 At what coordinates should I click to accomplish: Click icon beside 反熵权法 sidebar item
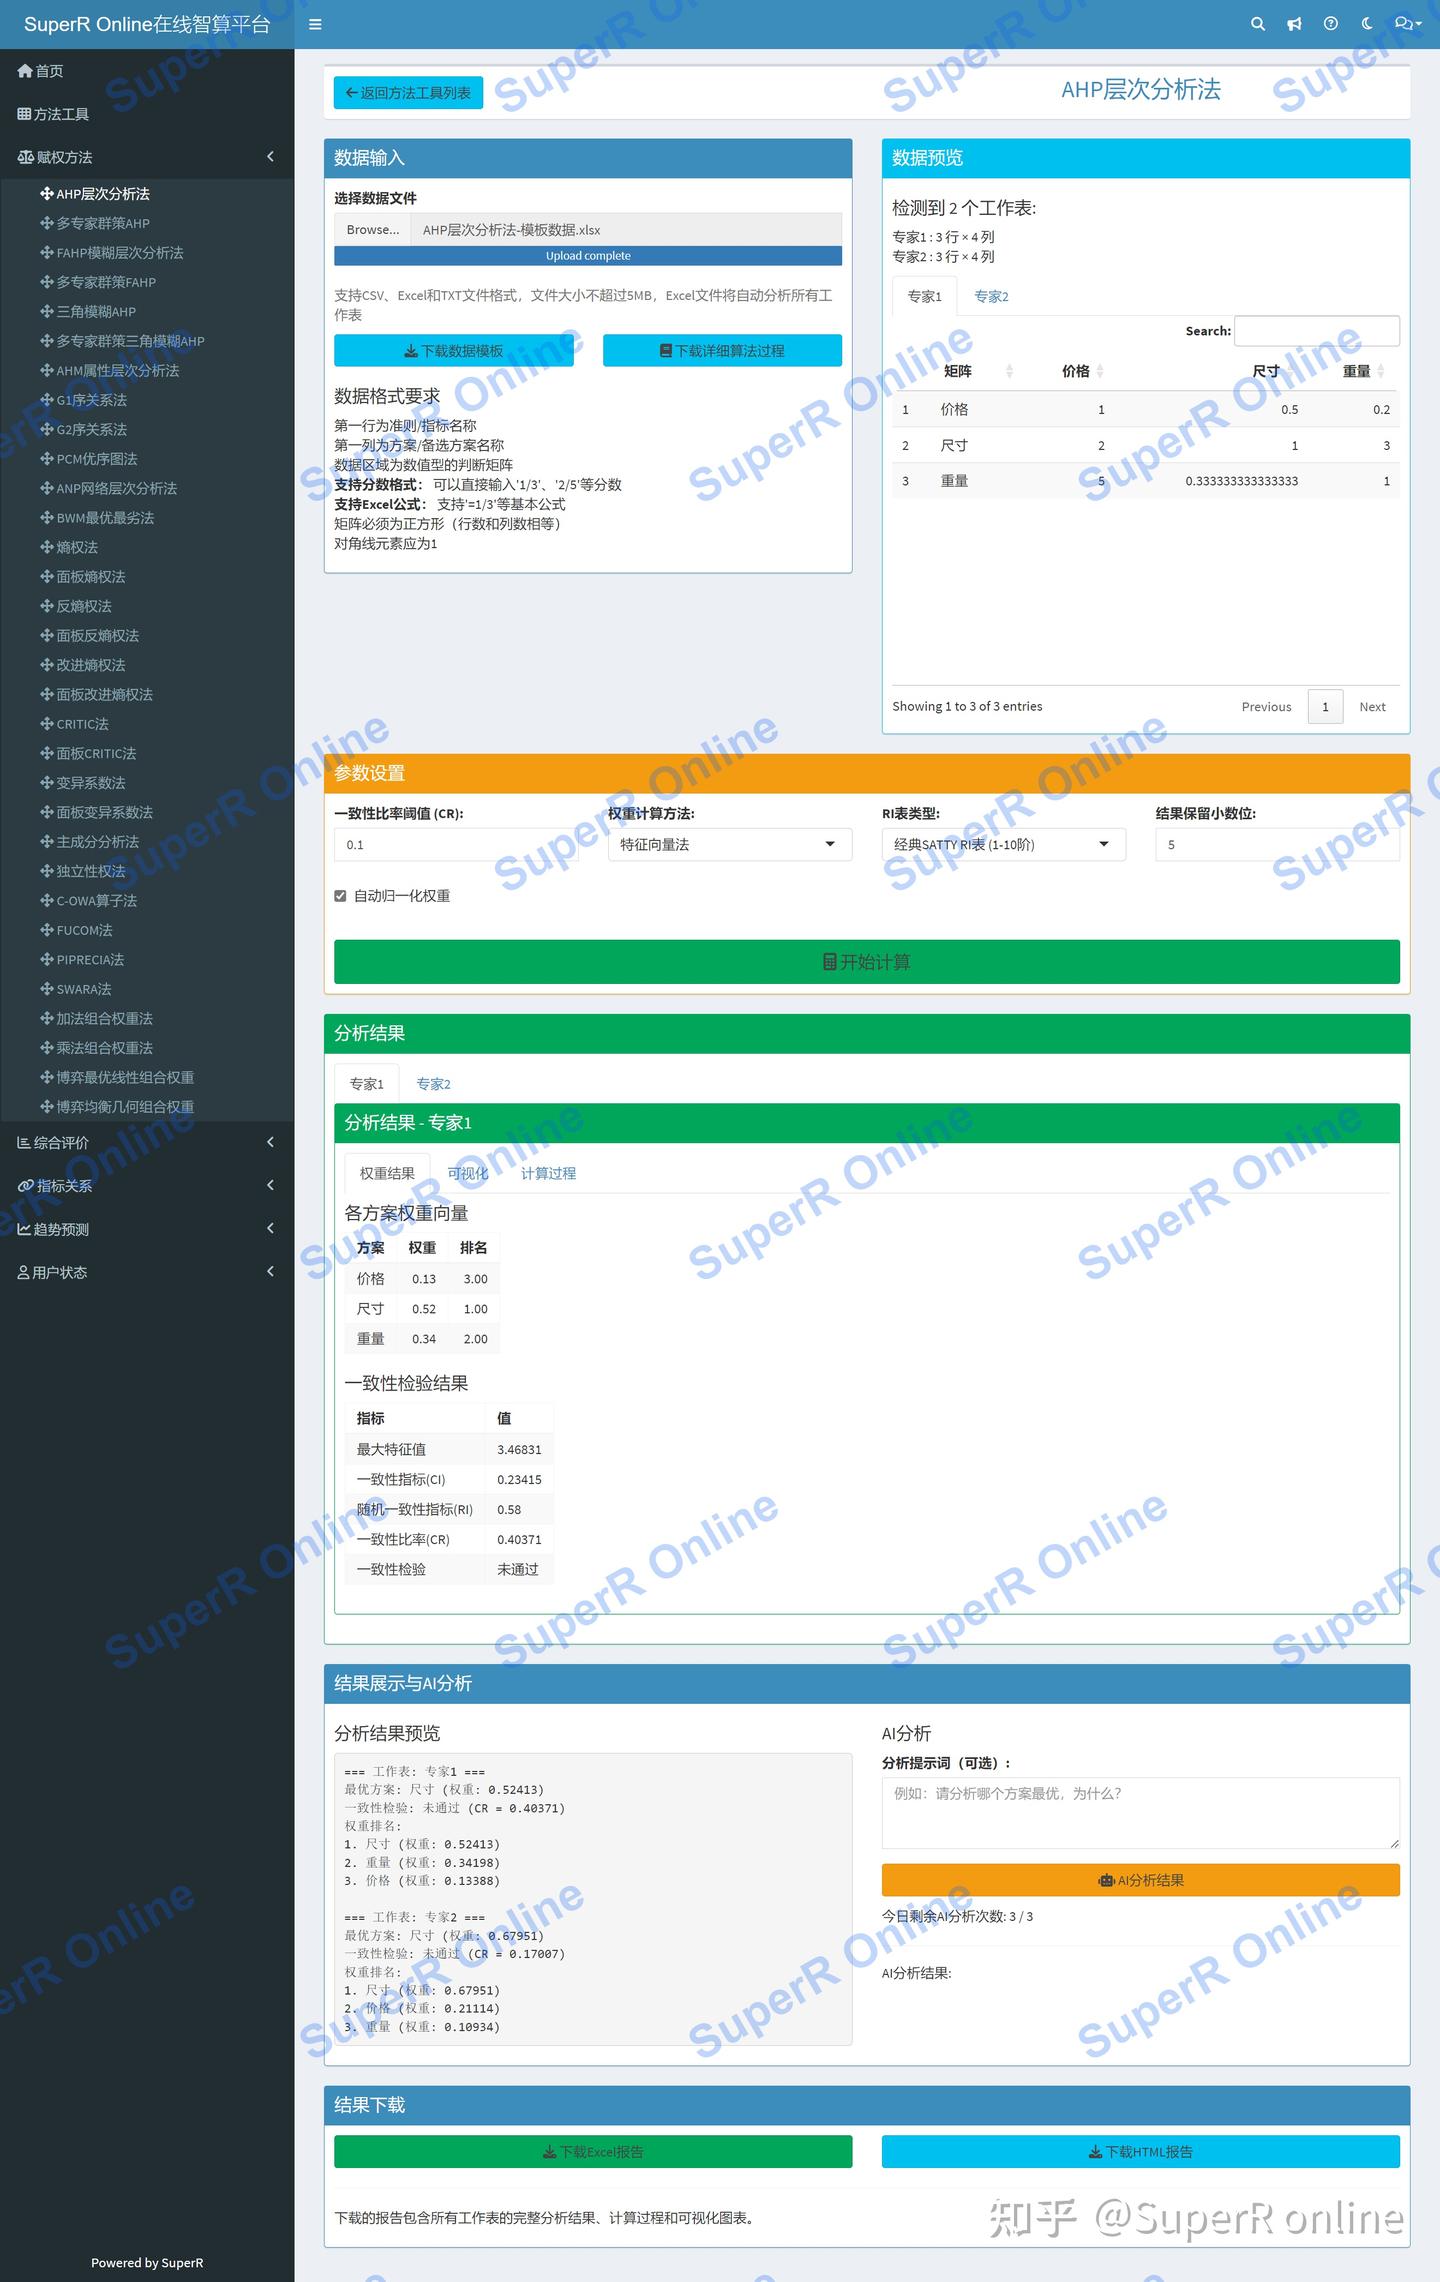[x=46, y=606]
